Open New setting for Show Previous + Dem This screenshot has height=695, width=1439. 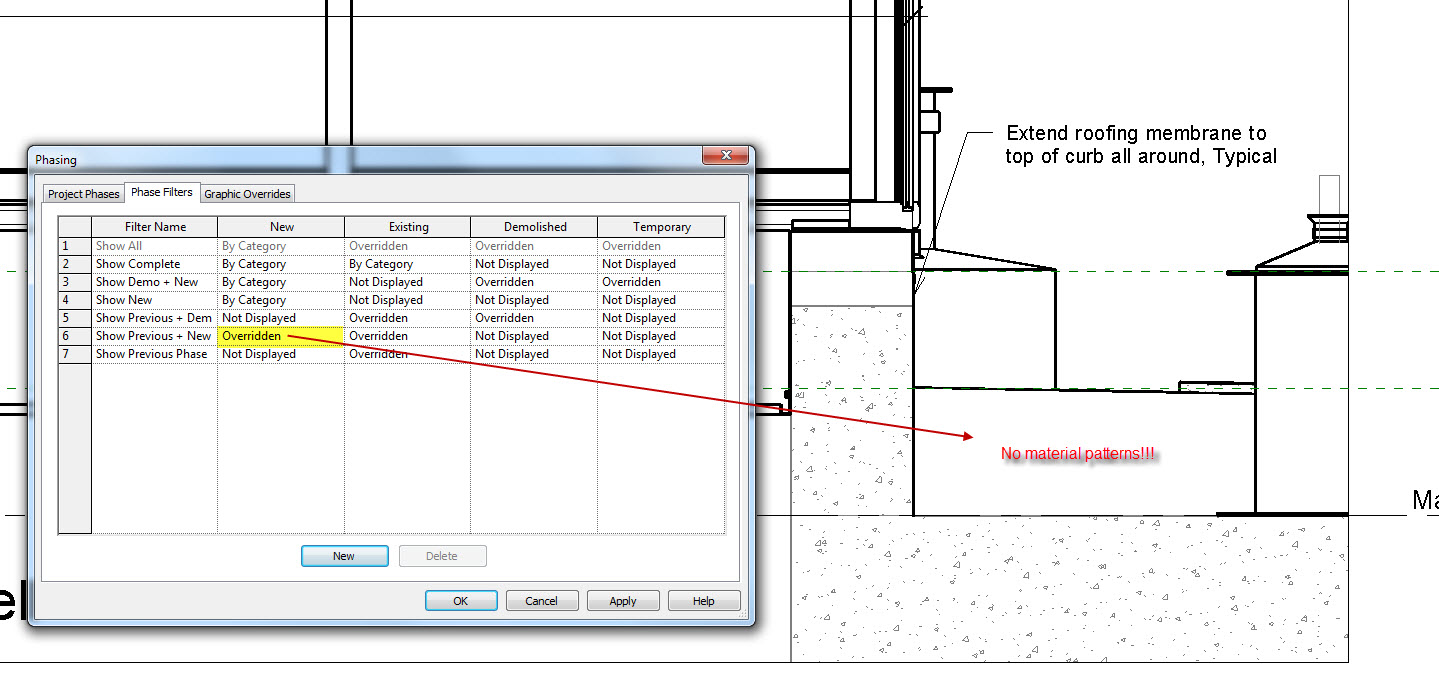[281, 318]
